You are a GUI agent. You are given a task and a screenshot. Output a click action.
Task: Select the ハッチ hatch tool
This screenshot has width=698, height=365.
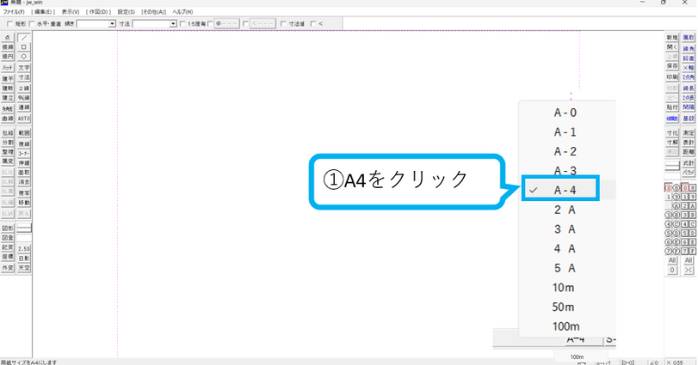coord(8,68)
